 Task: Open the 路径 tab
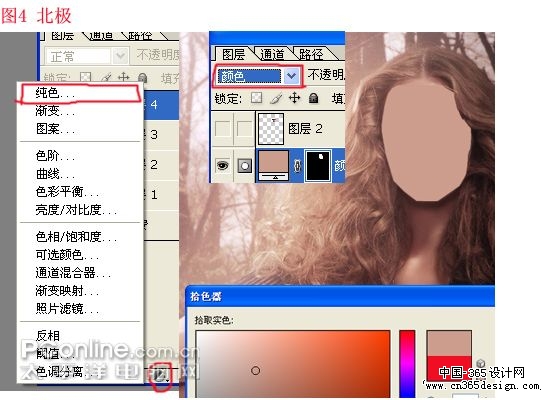(311, 54)
